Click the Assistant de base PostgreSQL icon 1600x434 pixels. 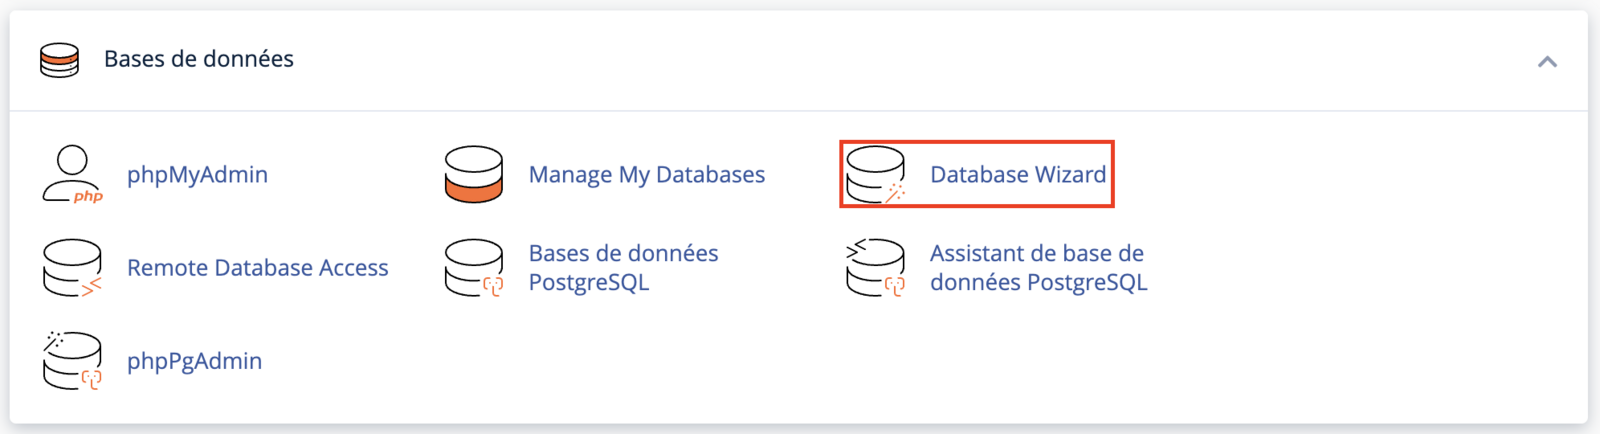pos(875,268)
